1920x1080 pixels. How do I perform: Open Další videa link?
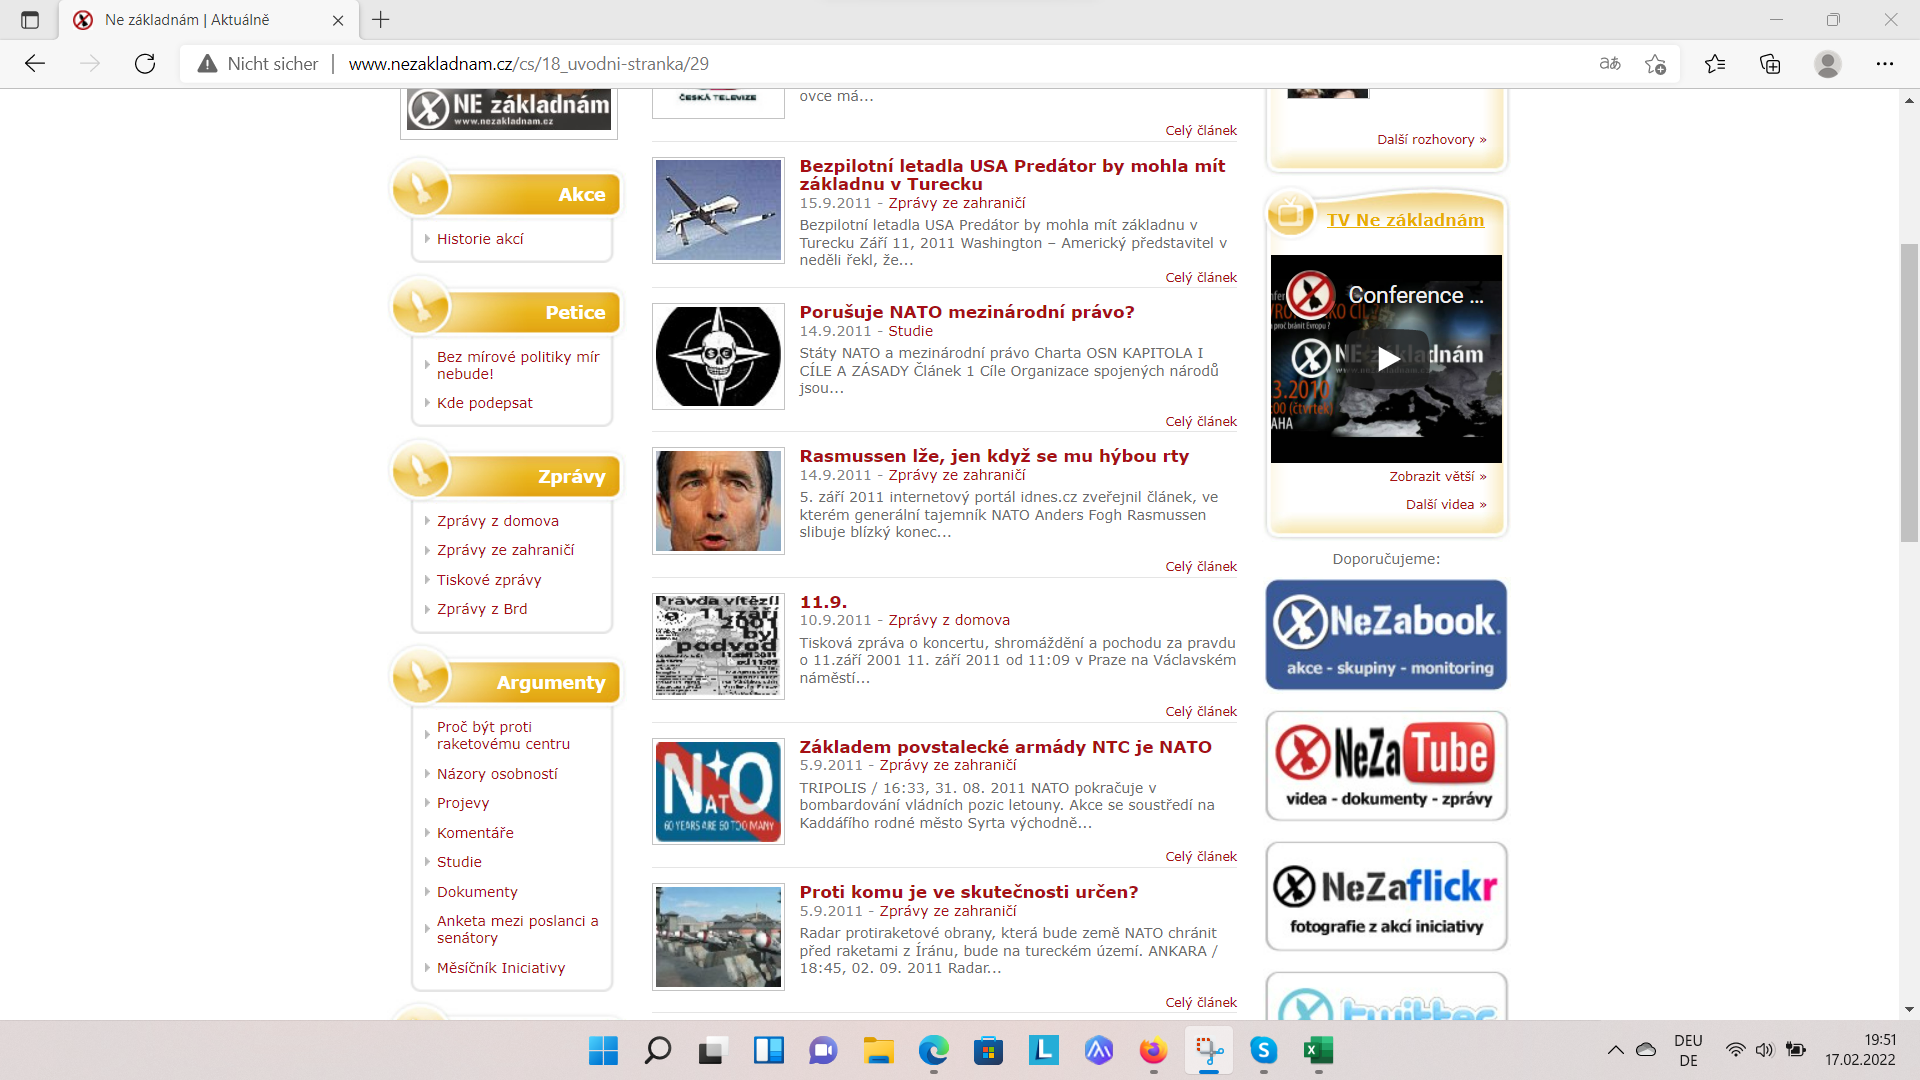pos(1446,505)
